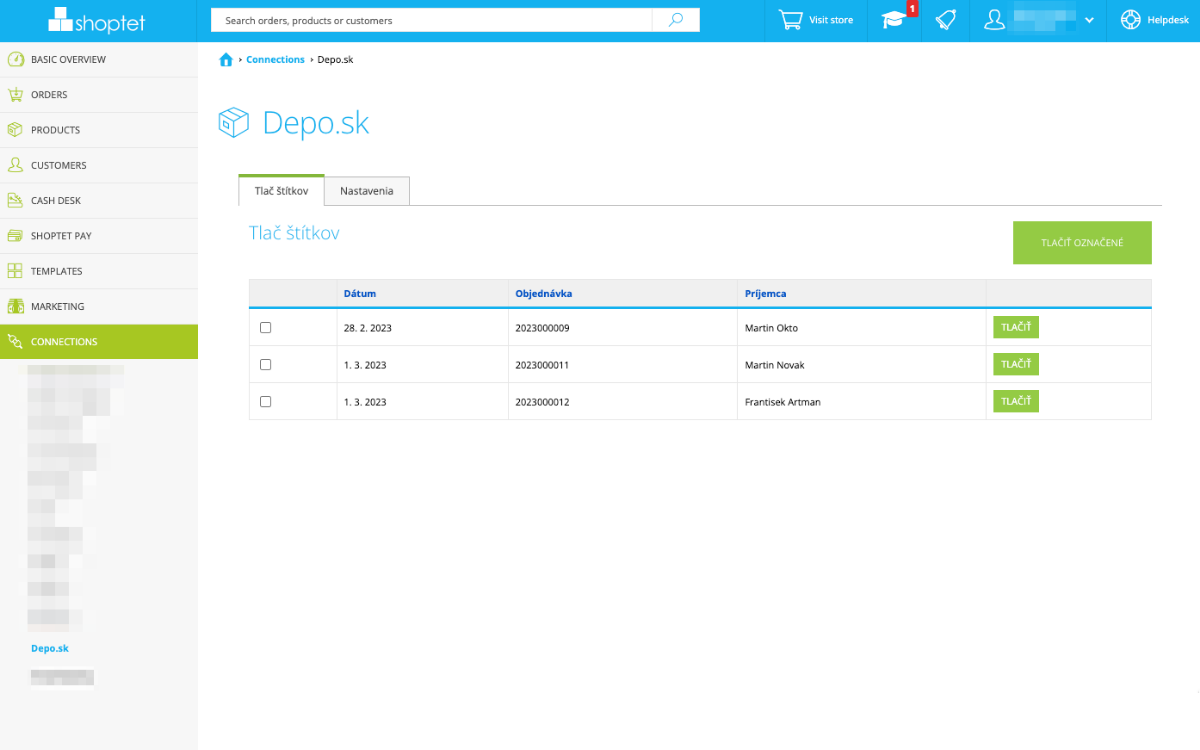Click the Customers person icon
The width and height of the screenshot is (1200, 750).
tap(15, 165)
